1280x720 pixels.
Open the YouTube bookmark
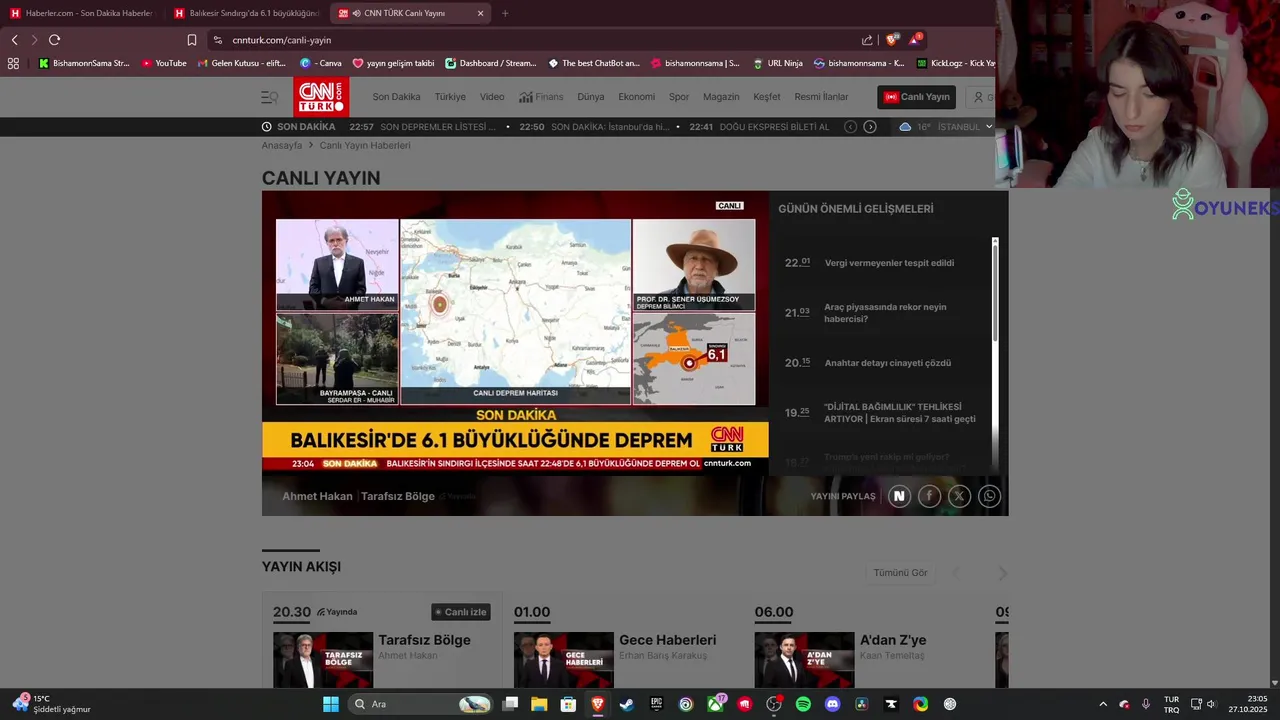tap(164, 63)
